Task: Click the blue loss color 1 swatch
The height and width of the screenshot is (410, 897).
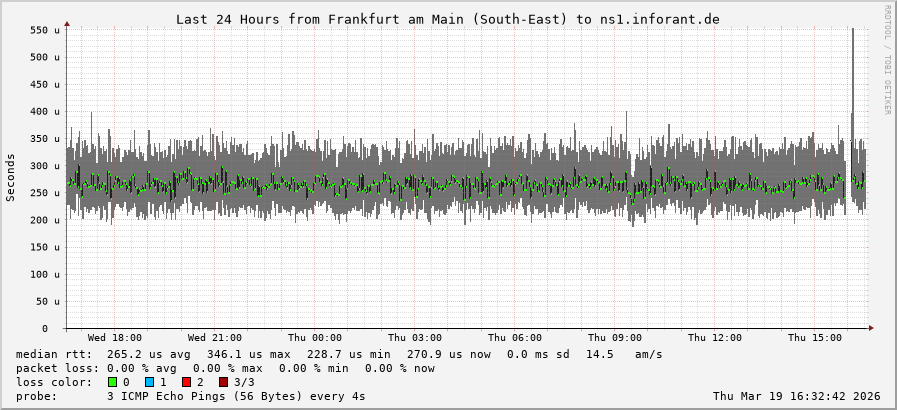Action: [x=149, y=382]
